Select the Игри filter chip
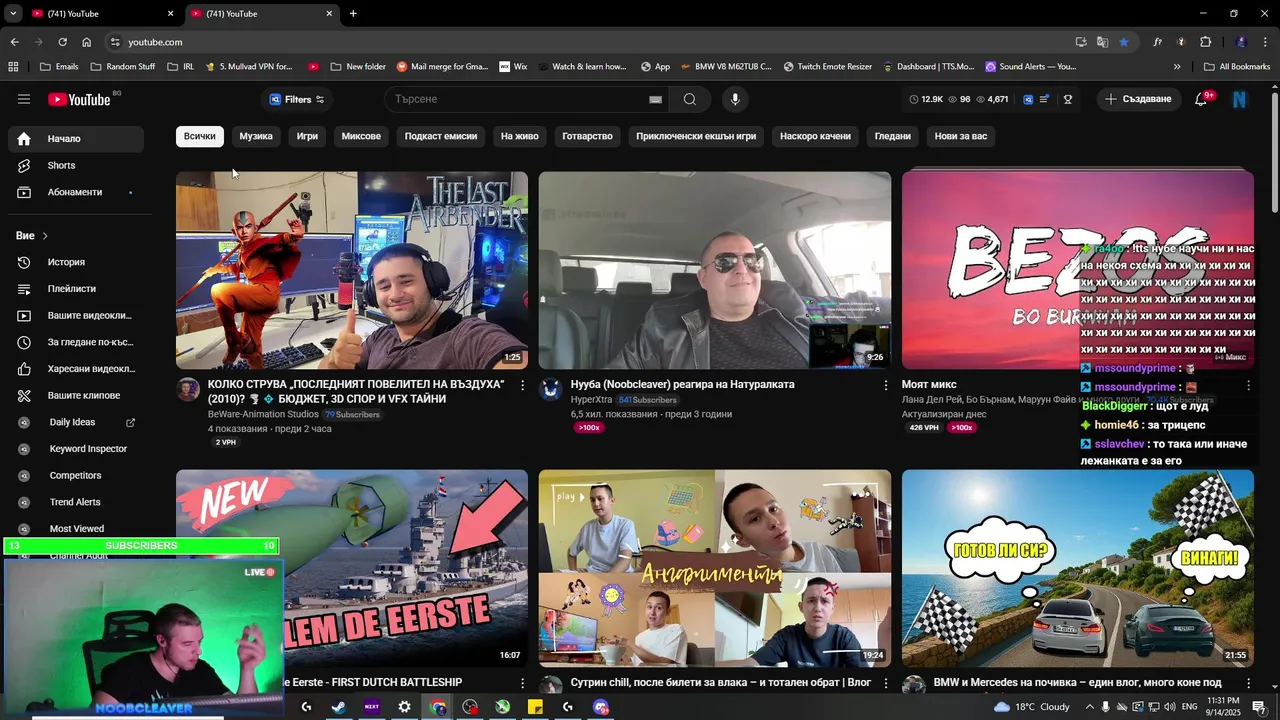The height and width of the screenshot is (720, 1280). (x=307, y=136)
